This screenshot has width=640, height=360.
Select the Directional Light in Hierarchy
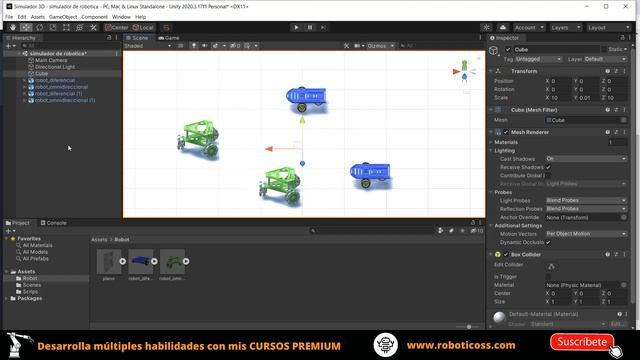pos(55,67)
